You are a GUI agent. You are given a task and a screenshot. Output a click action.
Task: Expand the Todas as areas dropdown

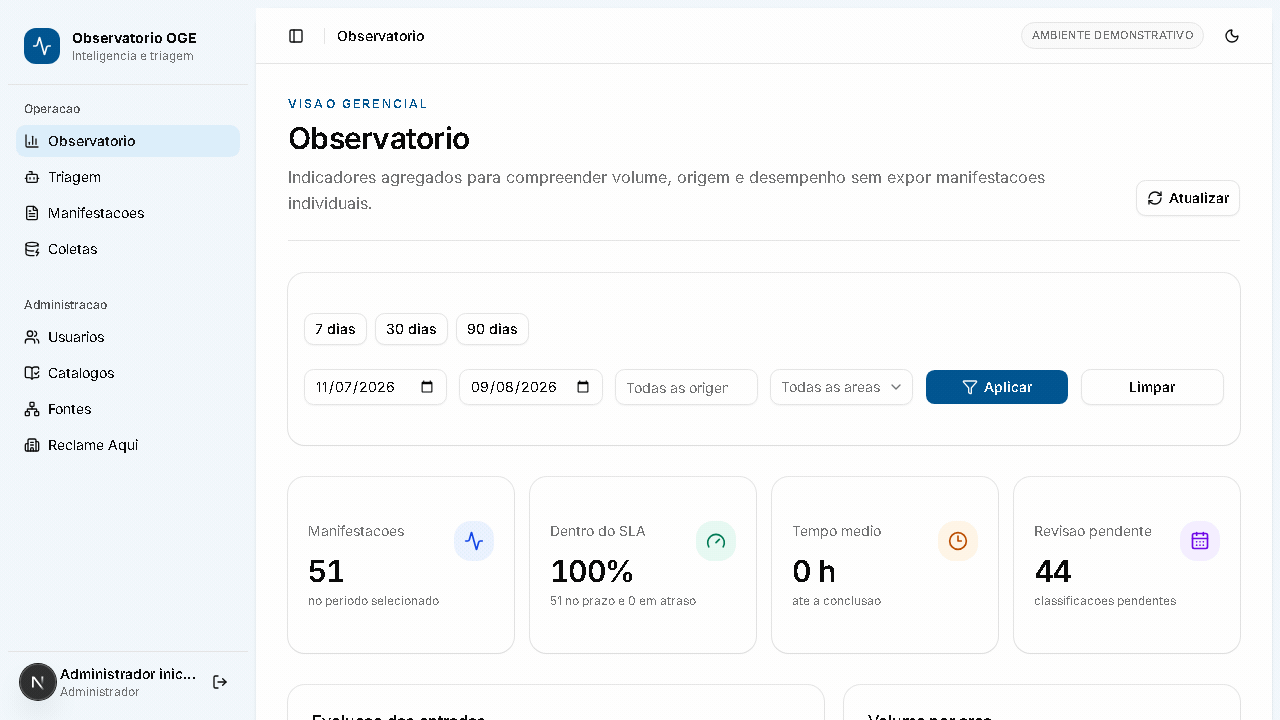841,387
